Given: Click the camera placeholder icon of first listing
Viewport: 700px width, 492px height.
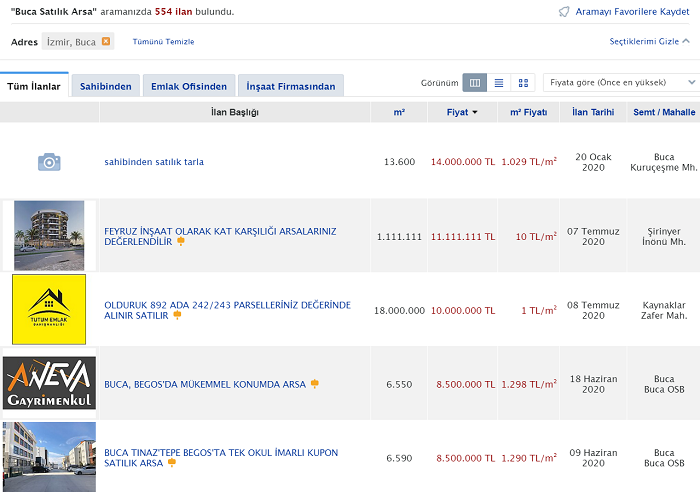Looking at the screenshot, I should pos(49,161).
